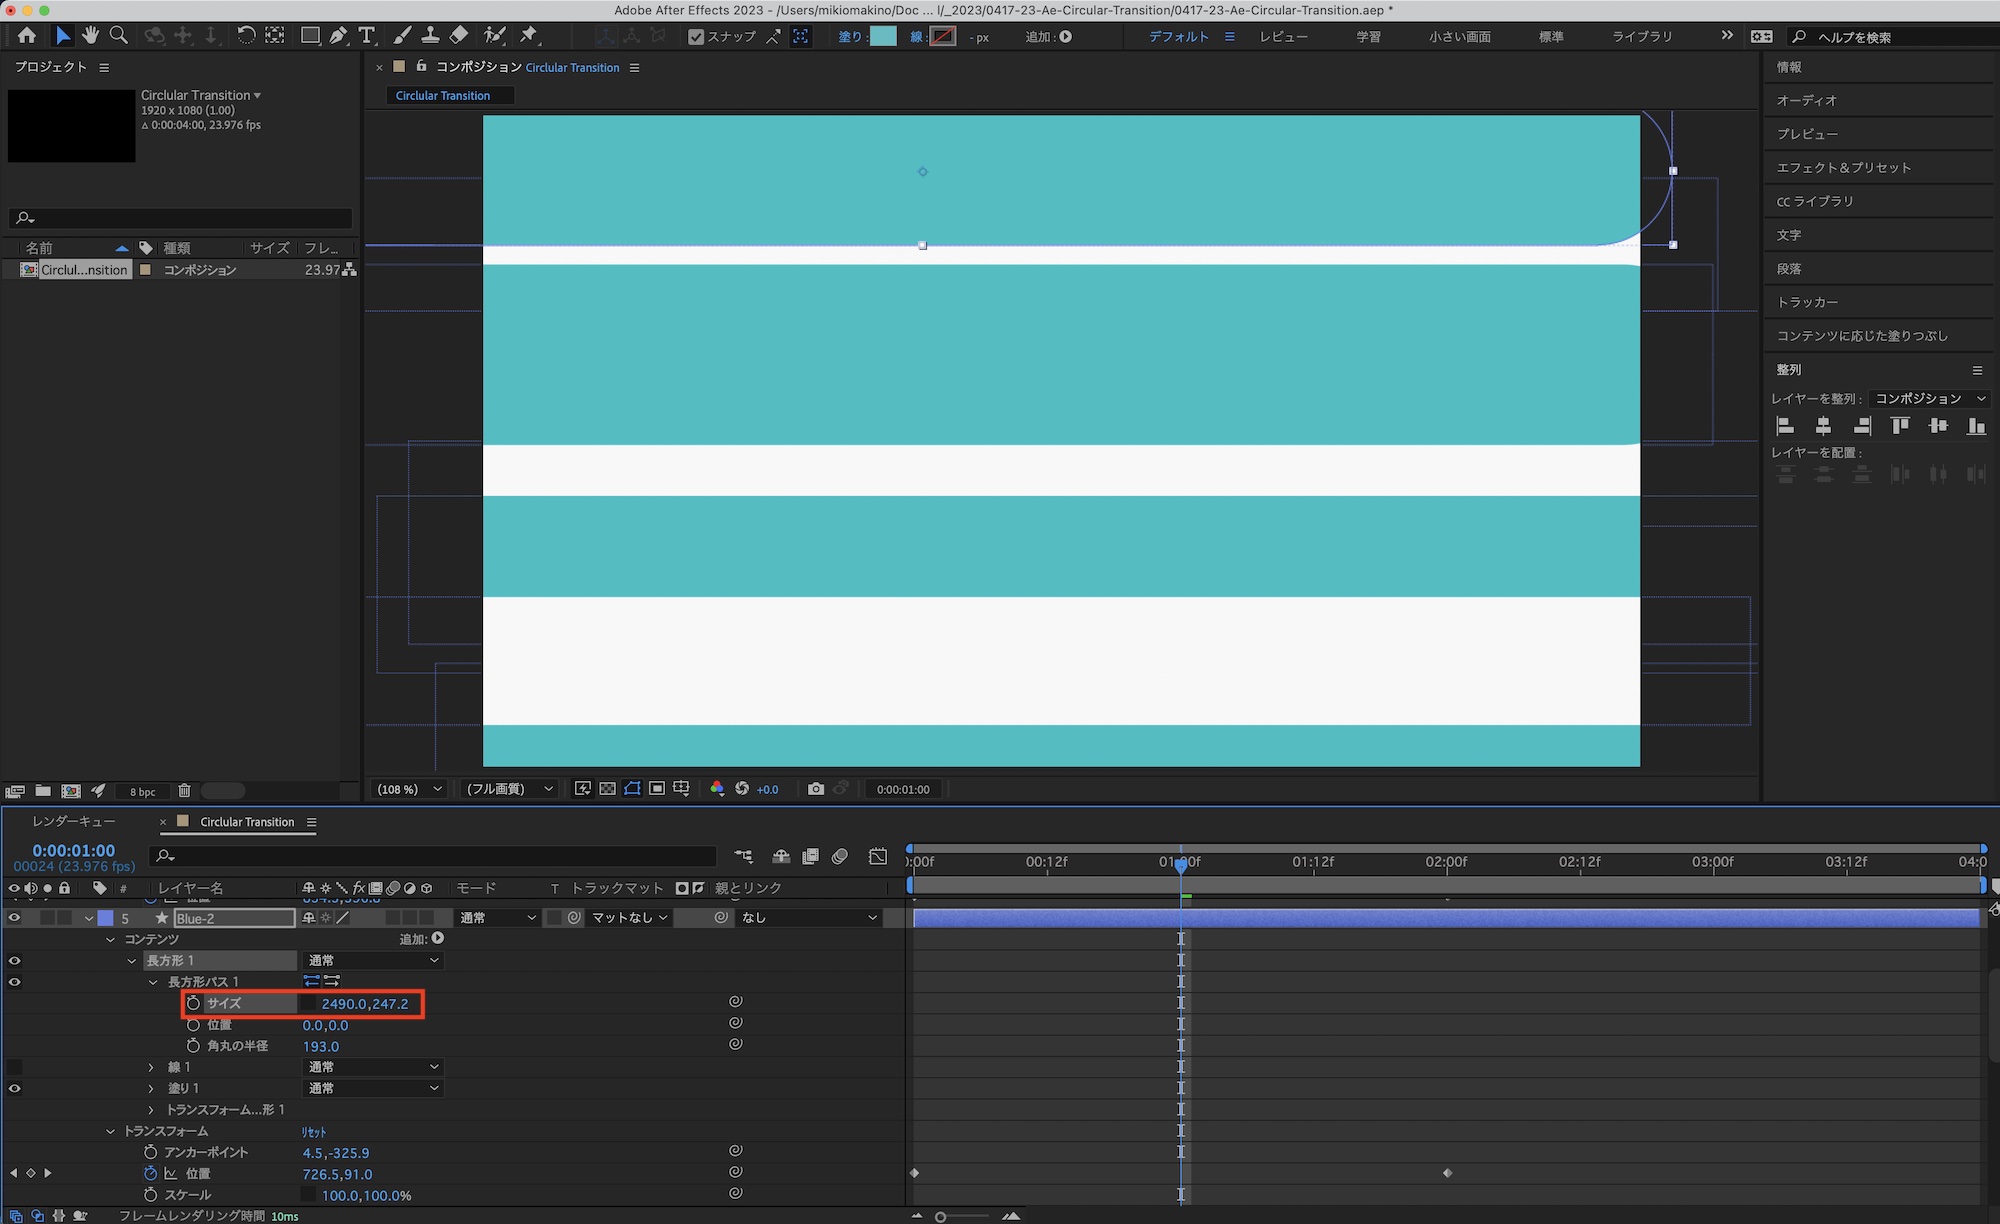
Task: Click the 塗り fill color swatch
Action: point(883,37)
